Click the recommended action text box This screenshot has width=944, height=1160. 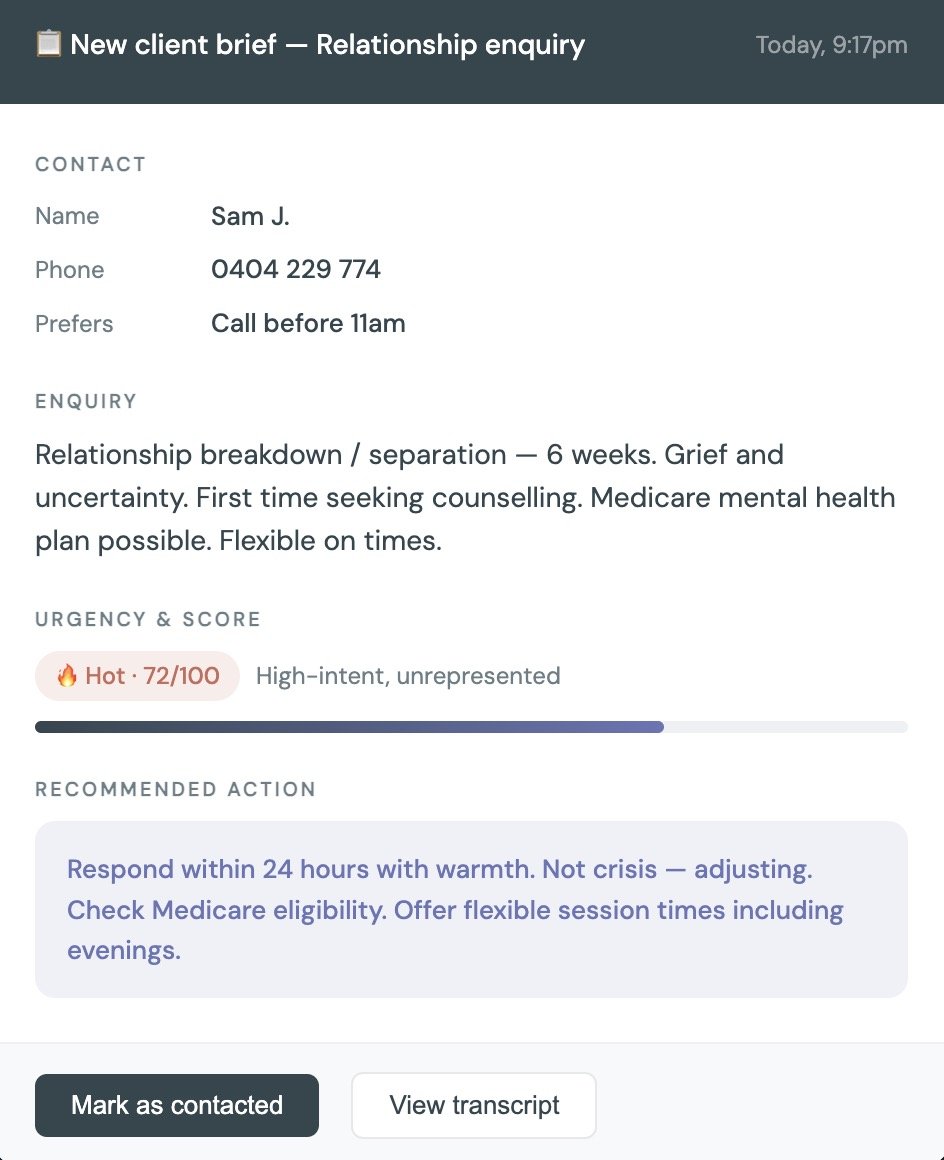pos(471,909)
